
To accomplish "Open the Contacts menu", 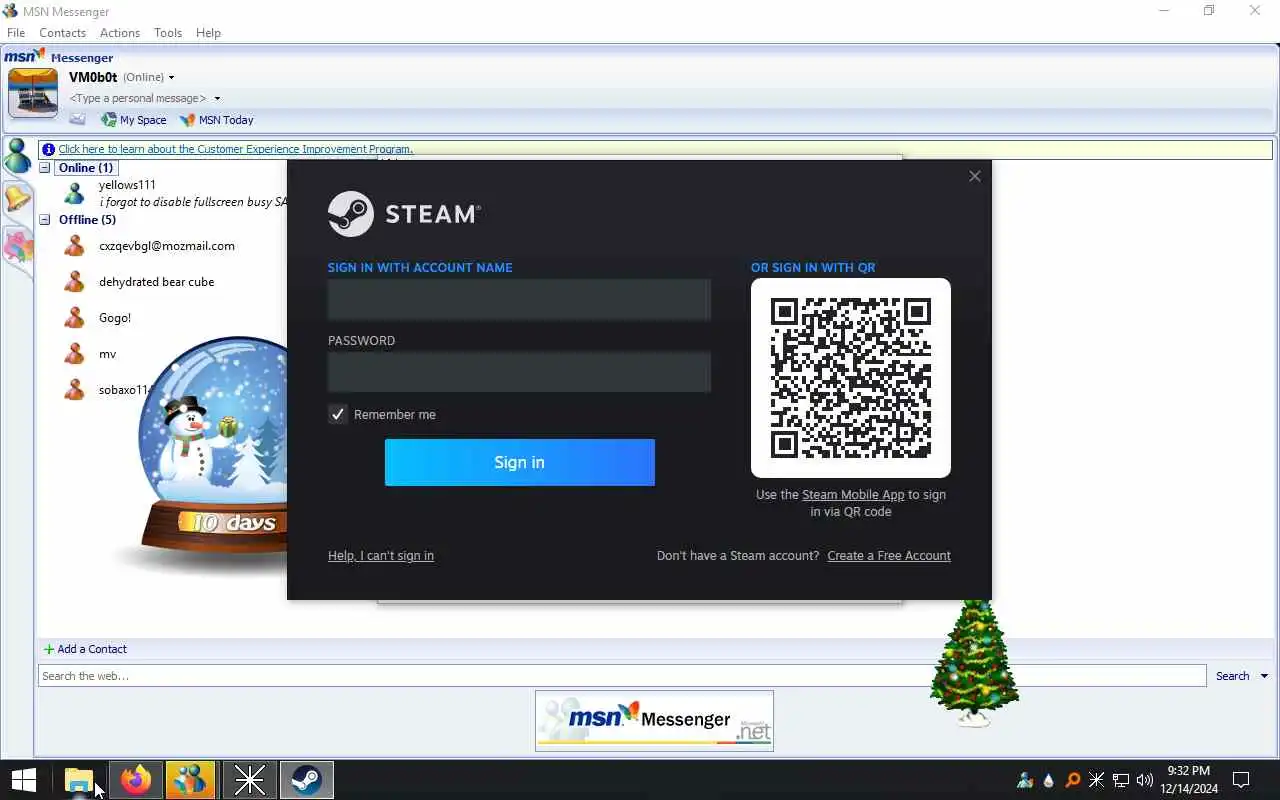I will coord(63,33).
